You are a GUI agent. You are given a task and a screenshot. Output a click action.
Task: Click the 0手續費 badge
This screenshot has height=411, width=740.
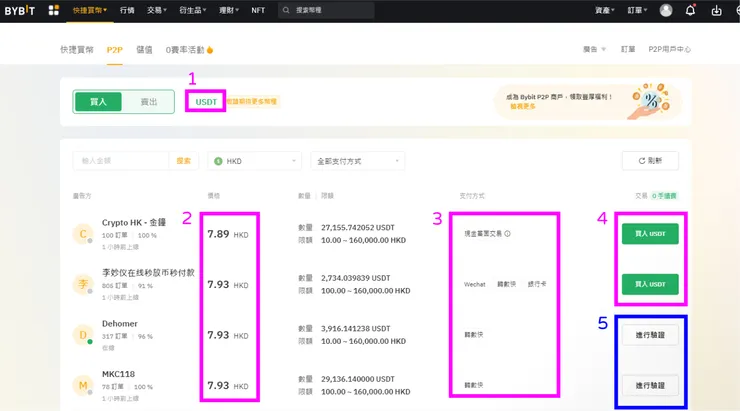(x=664, y=196)
